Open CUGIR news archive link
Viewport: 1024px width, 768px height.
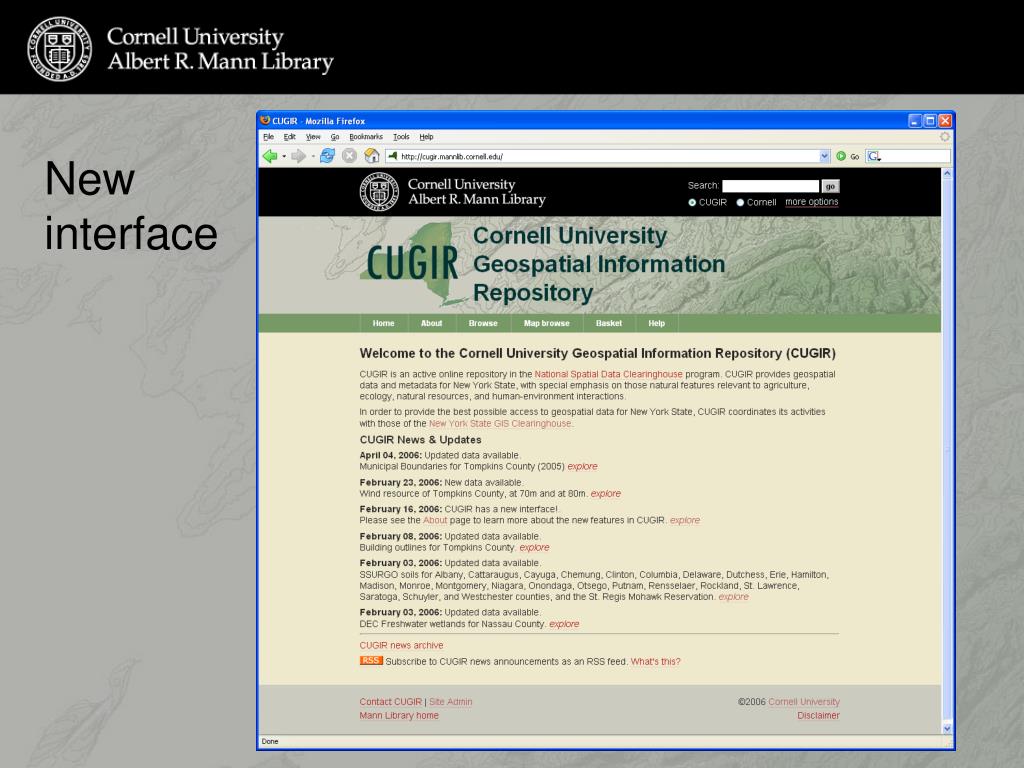click(401, 645)
